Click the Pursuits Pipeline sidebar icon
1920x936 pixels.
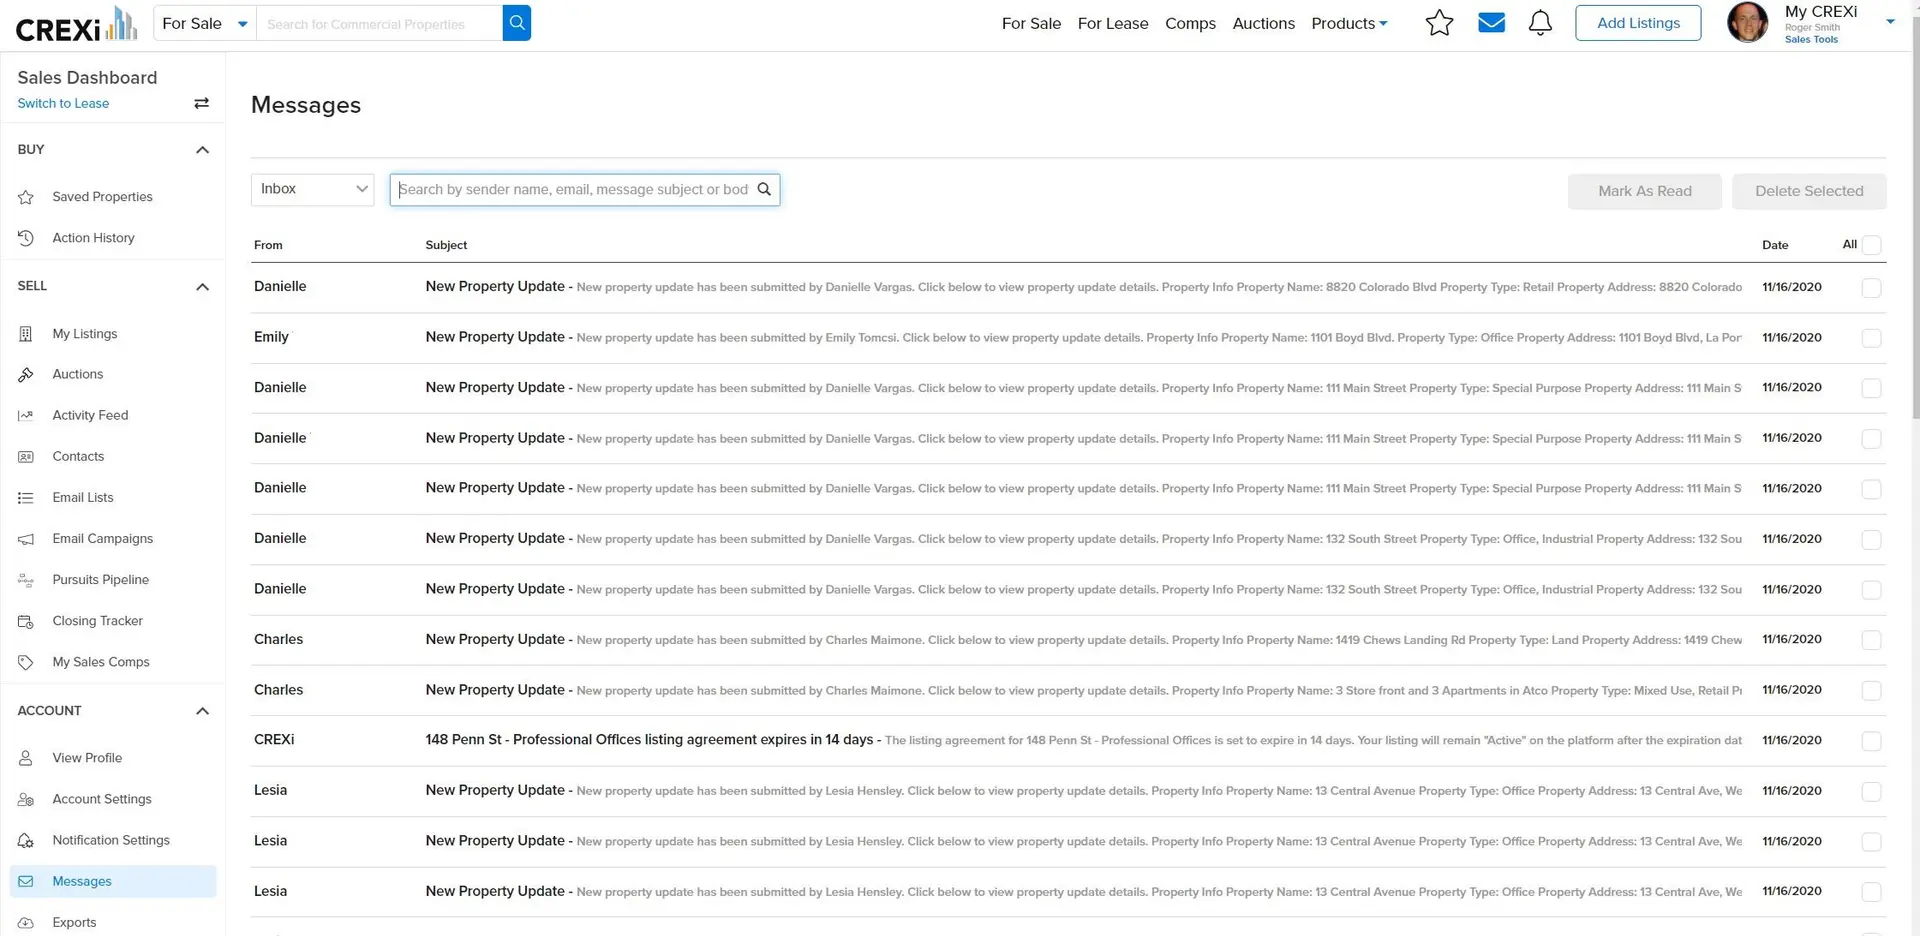26,580
